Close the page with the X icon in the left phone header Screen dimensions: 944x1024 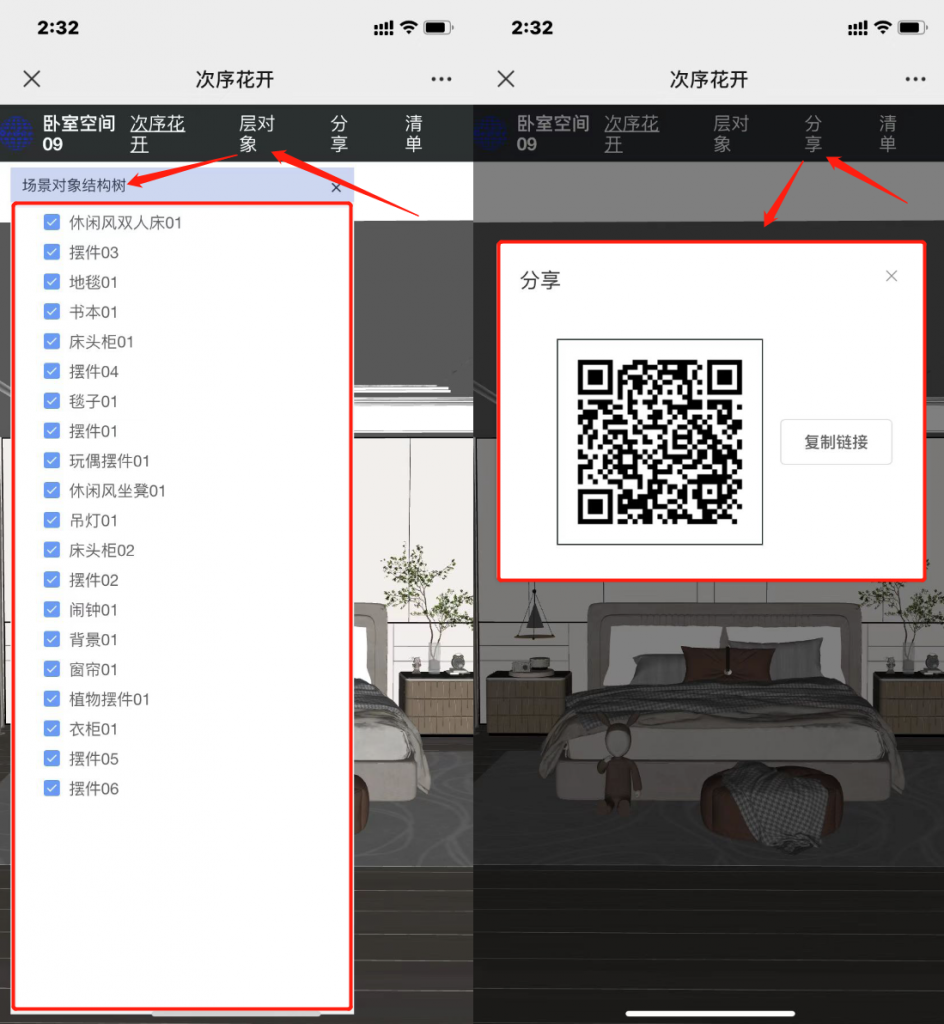coord(32,79)
